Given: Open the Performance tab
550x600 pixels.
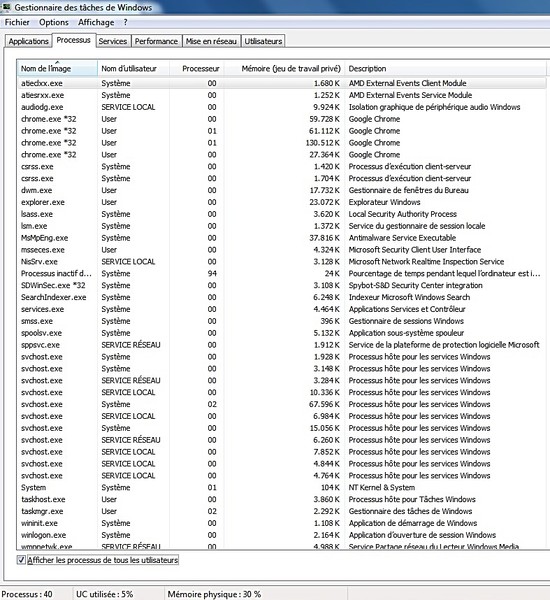Looking at the screenshot, I should pos(156,41).
